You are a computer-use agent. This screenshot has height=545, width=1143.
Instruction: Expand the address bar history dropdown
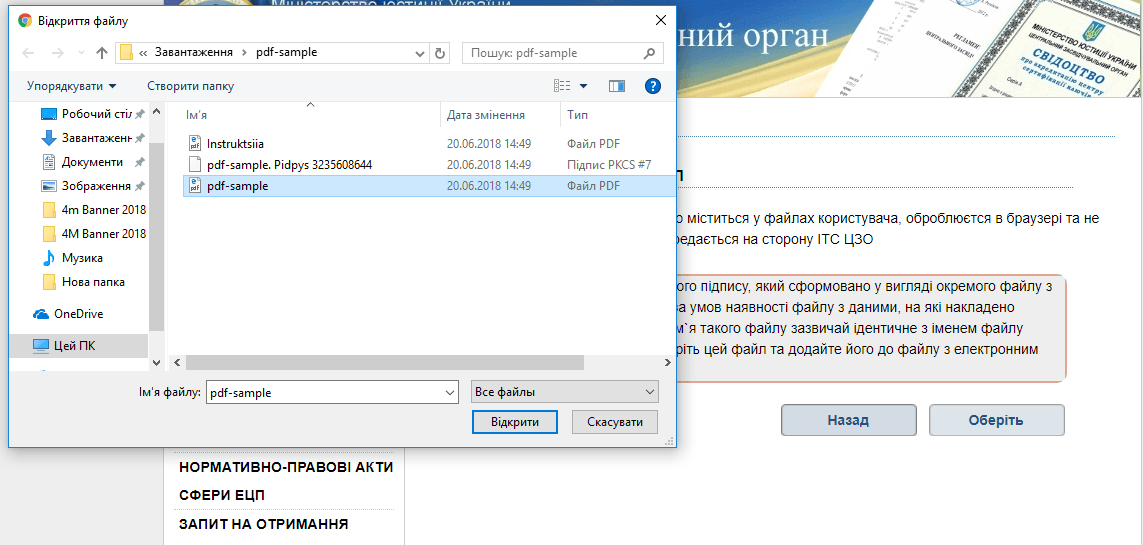(x=417, y=53)
